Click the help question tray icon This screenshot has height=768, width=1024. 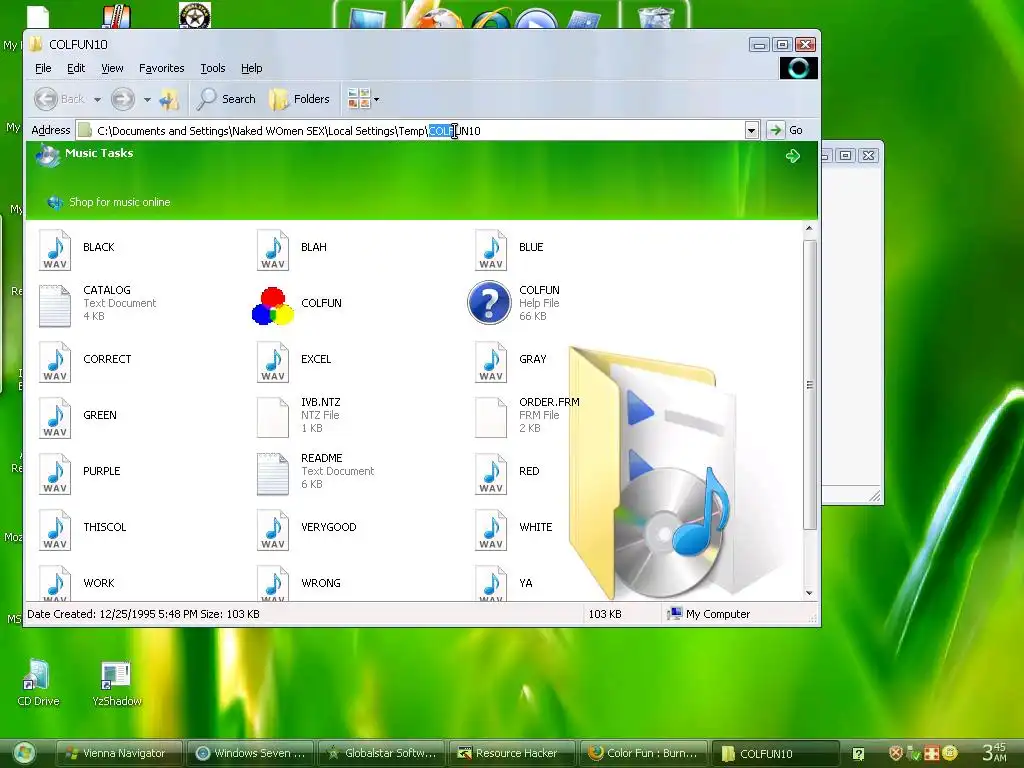click(858, 754)
